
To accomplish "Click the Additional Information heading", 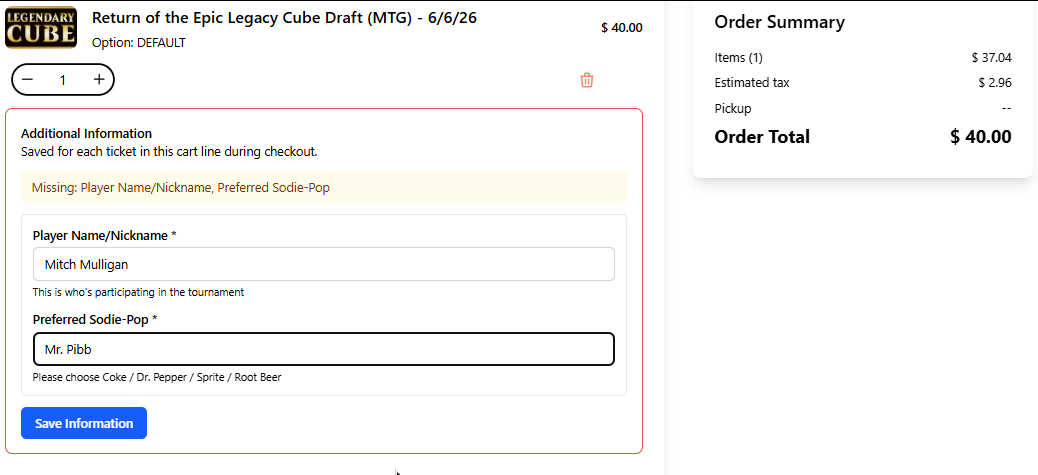I will click(86, 133).
